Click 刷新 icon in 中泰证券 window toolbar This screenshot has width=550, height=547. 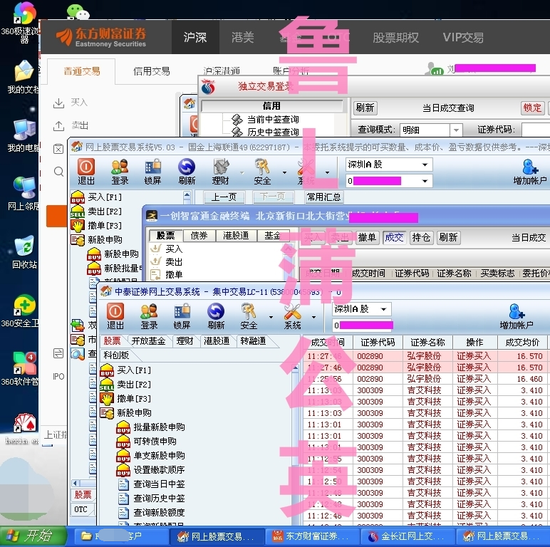click(x=216, y=316)
